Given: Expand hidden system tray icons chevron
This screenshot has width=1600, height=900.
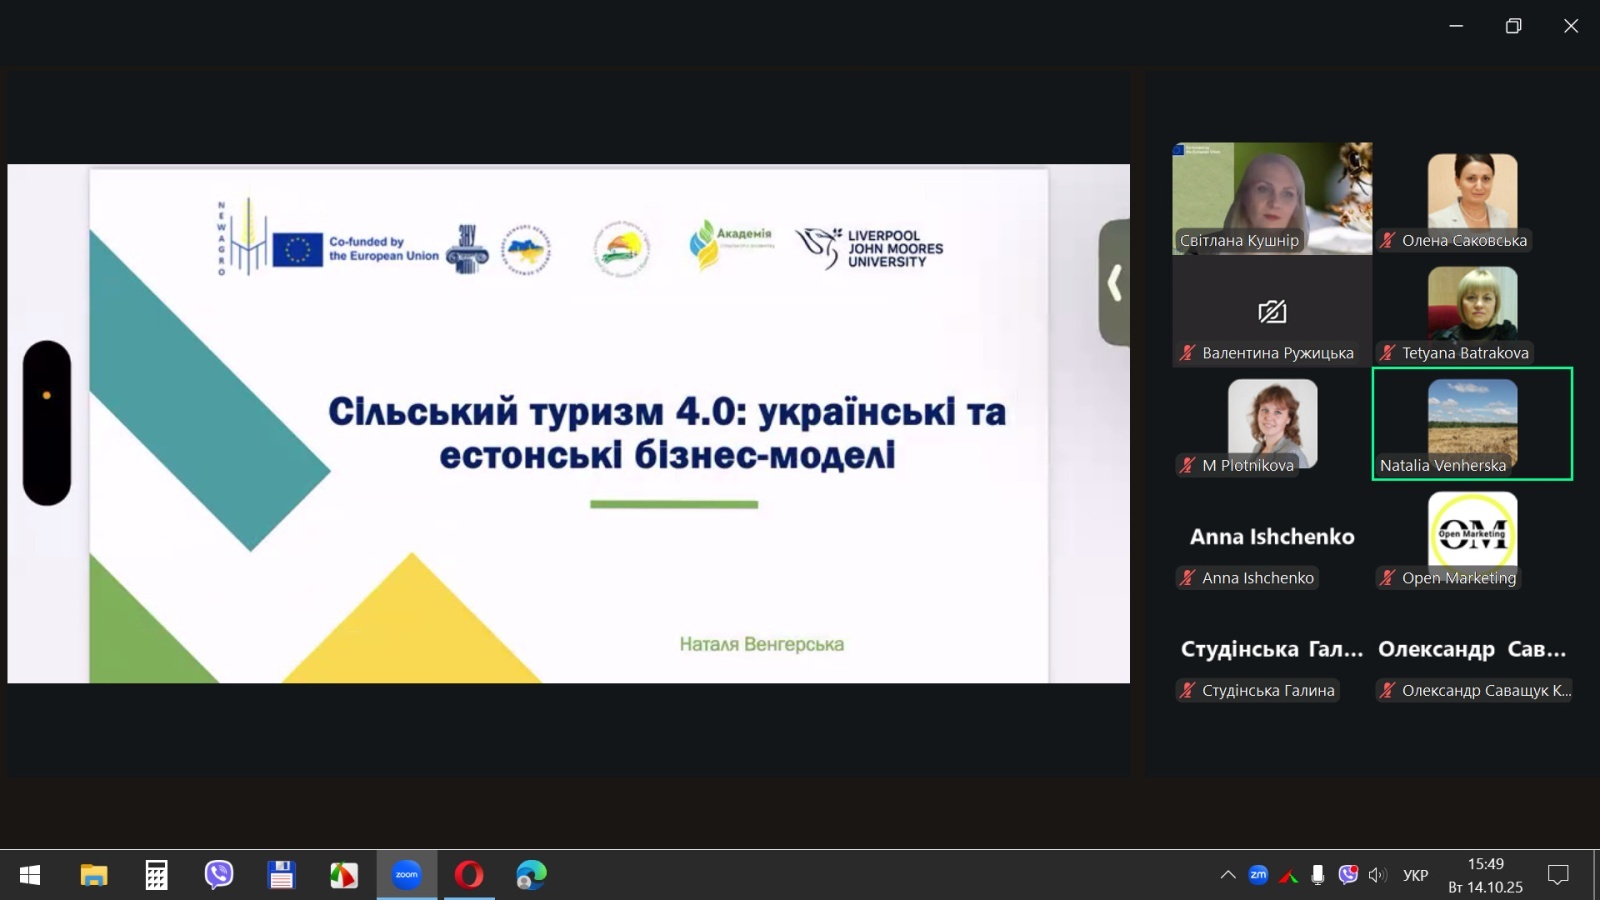Looking at the screenshot, I should (1228, 875).
